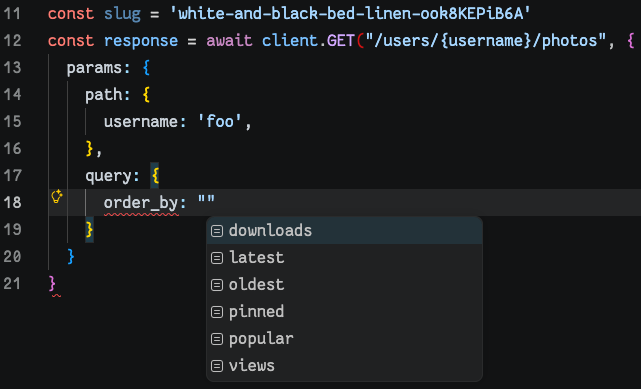Click the highlighted opening brace after query

click(155, 176)
